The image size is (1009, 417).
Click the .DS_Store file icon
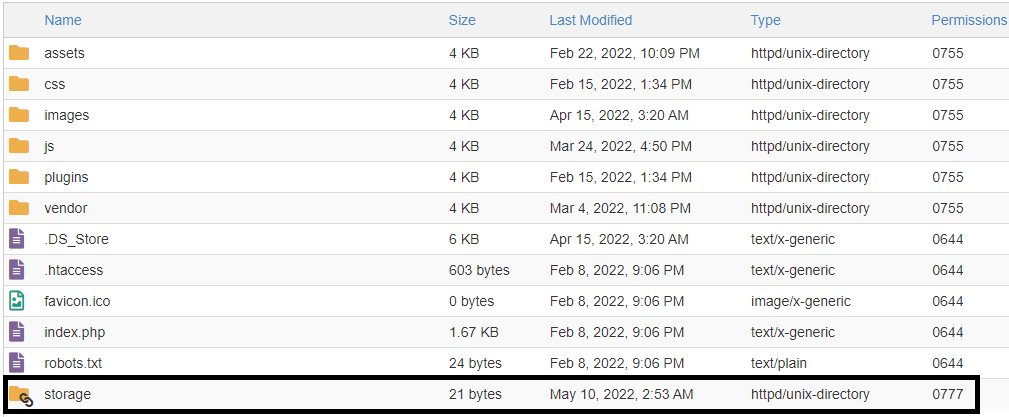[17, 239]
